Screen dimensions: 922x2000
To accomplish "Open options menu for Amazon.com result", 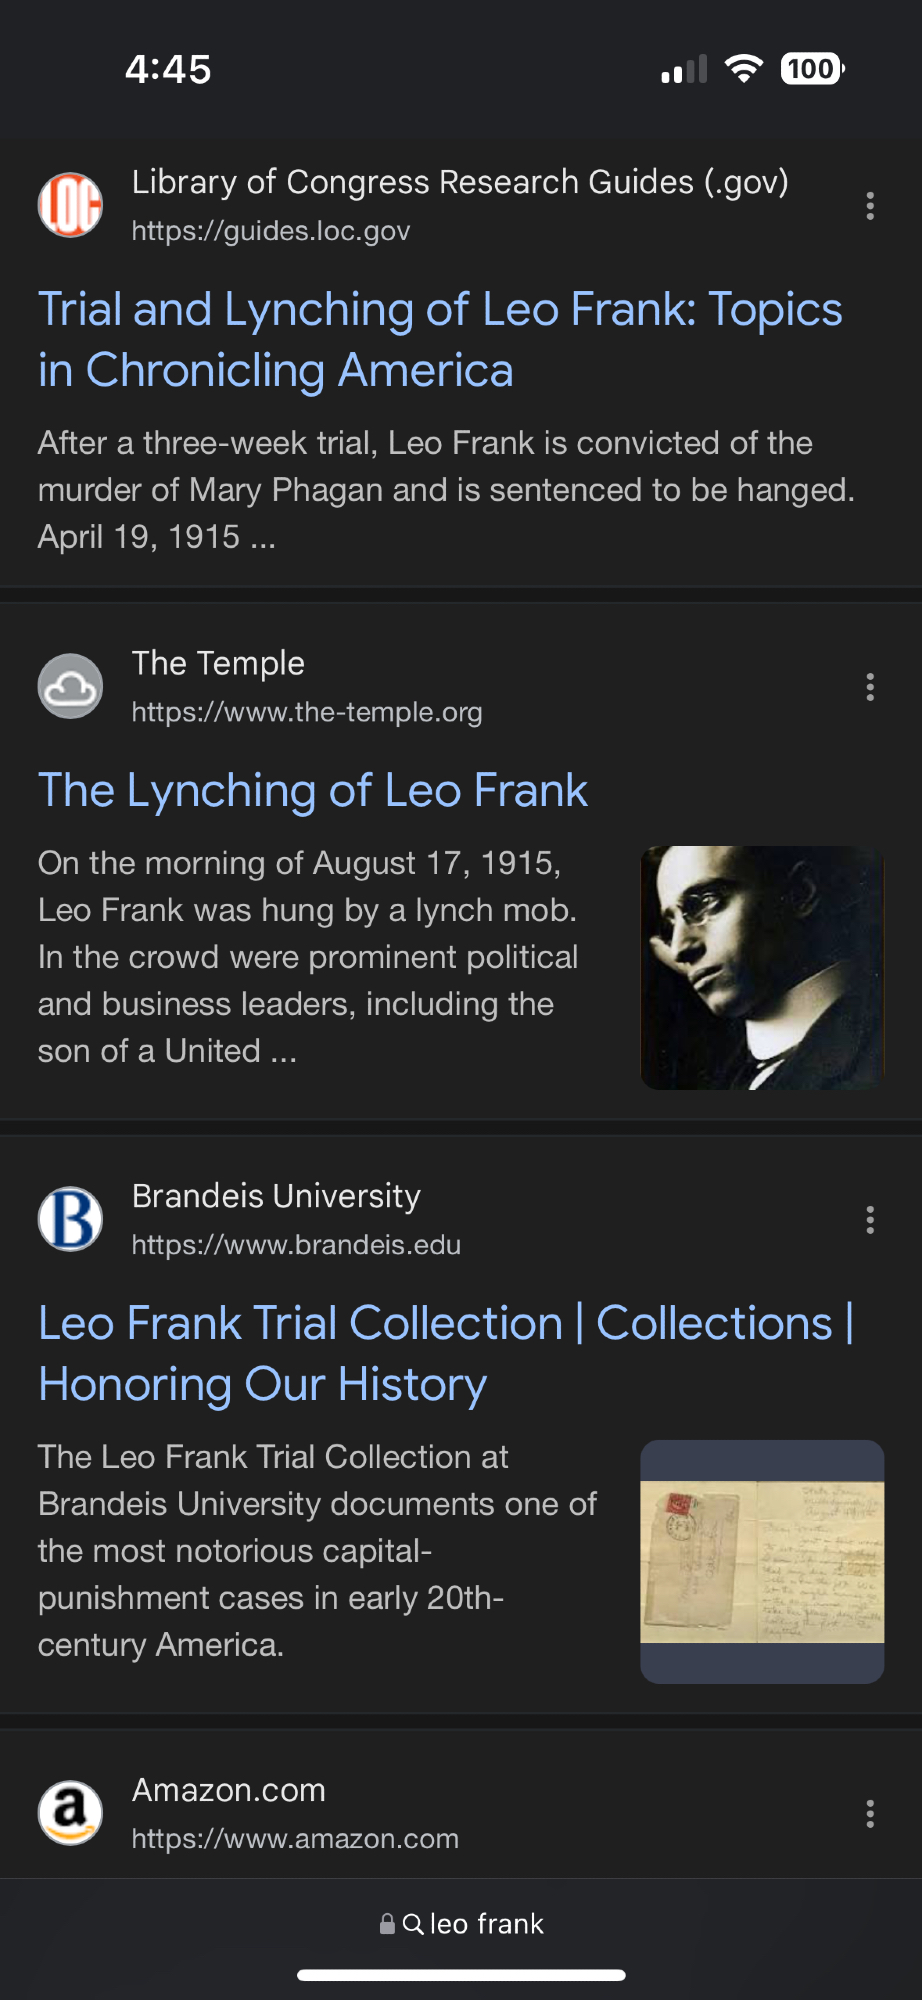I will click(x=870, y=1813).
